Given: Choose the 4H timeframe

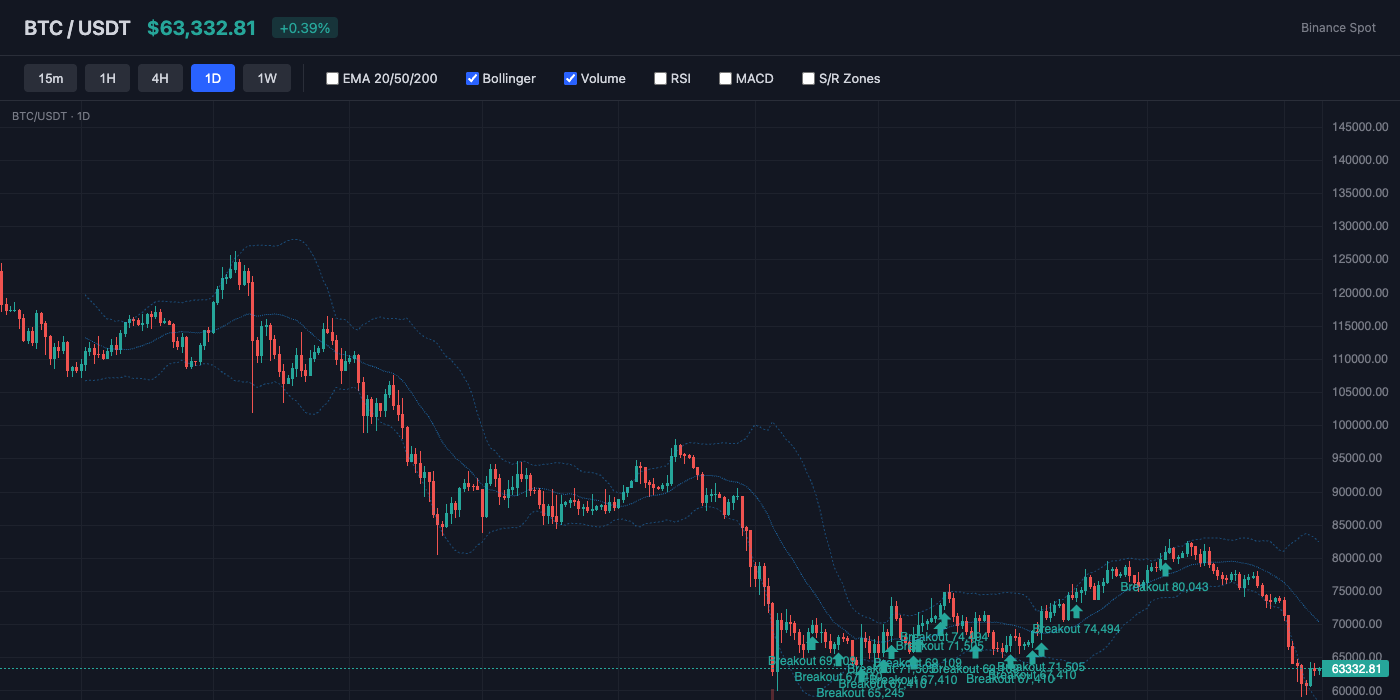Looking at the screenshot, I should click(160, 78).
